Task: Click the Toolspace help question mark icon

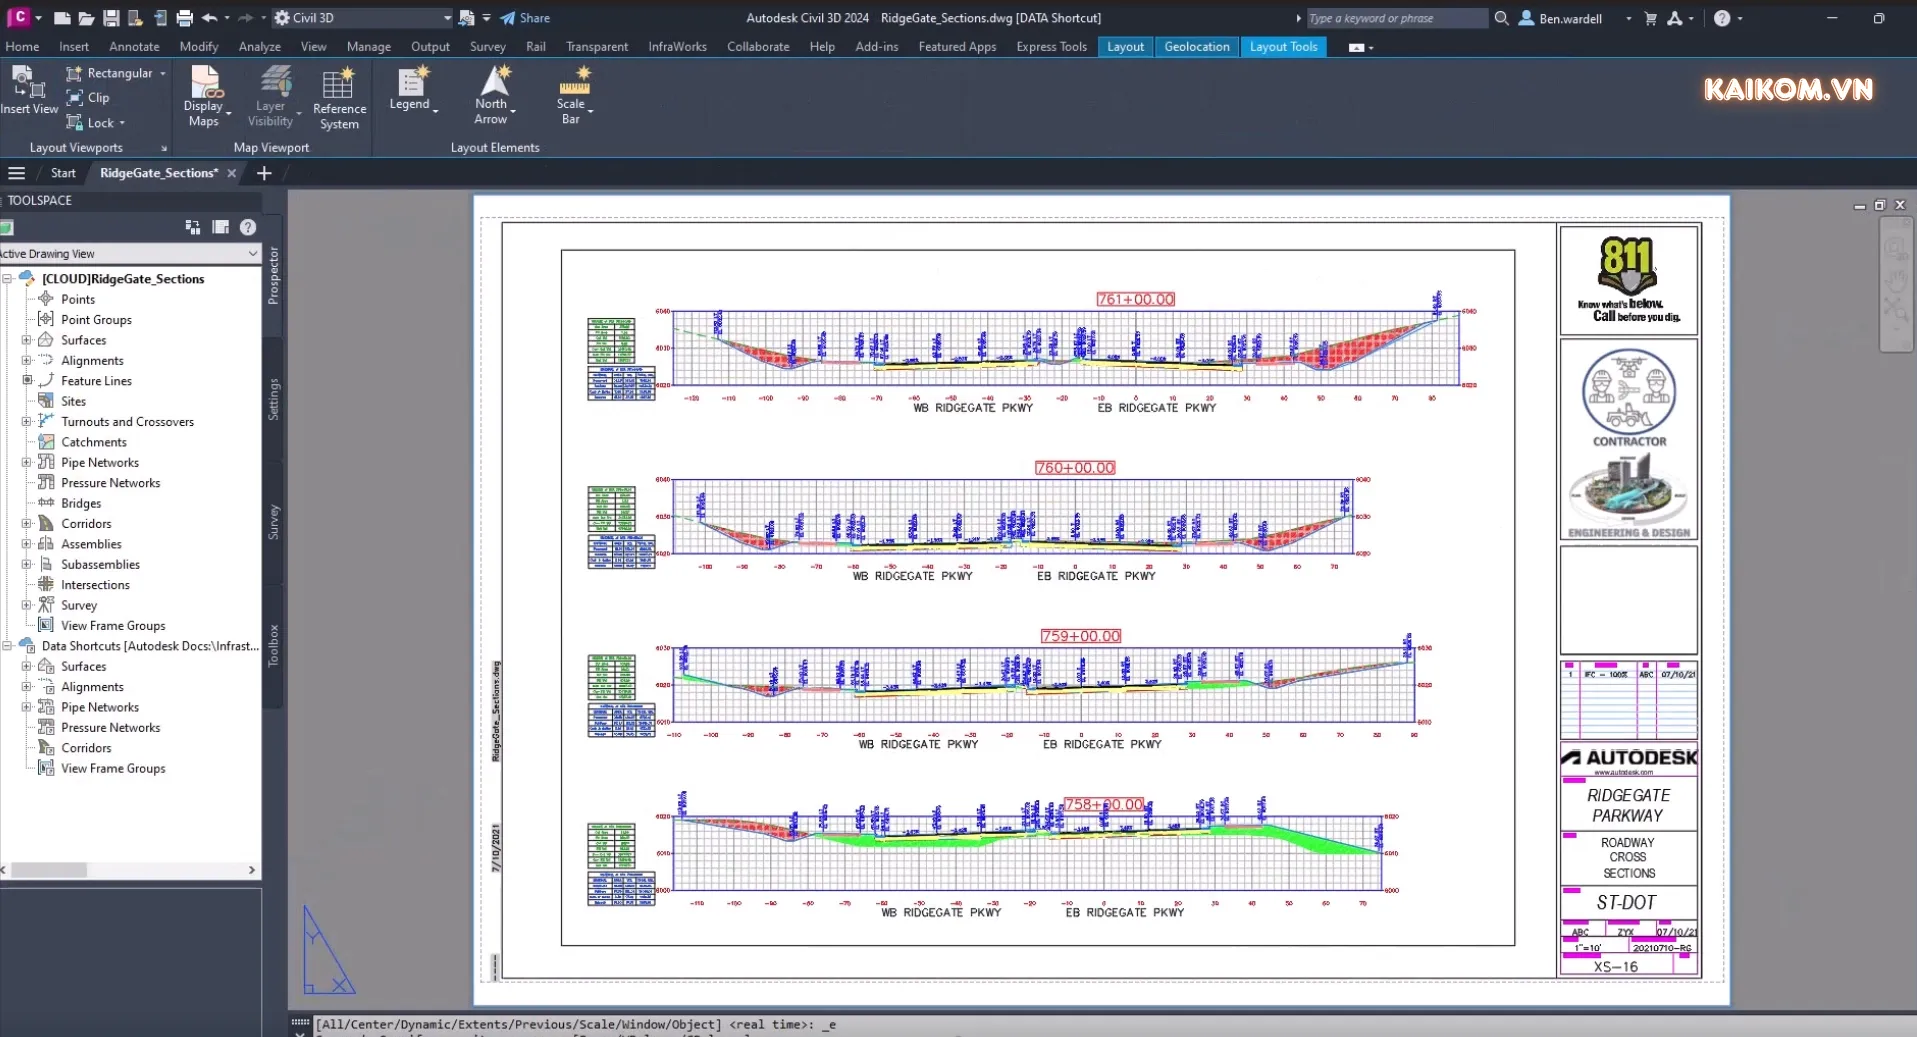Action: (247, 227)
